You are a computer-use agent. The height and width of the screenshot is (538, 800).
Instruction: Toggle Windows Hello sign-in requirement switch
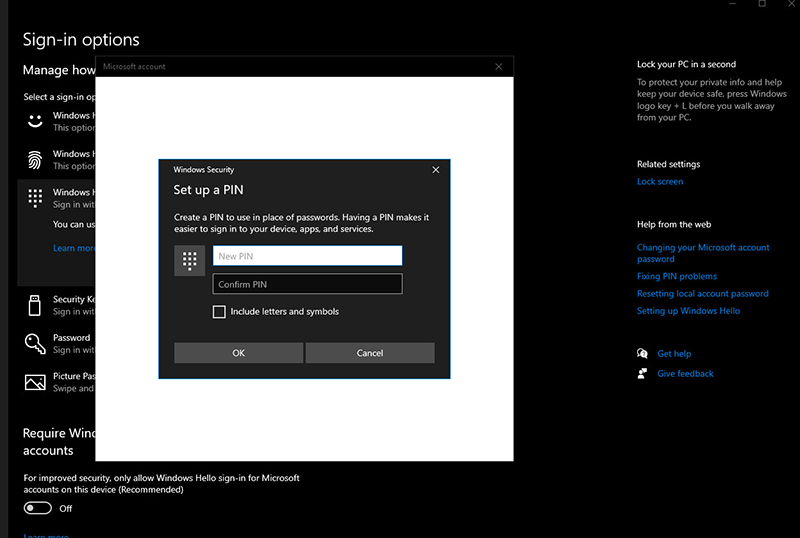(x=37, y=508)
